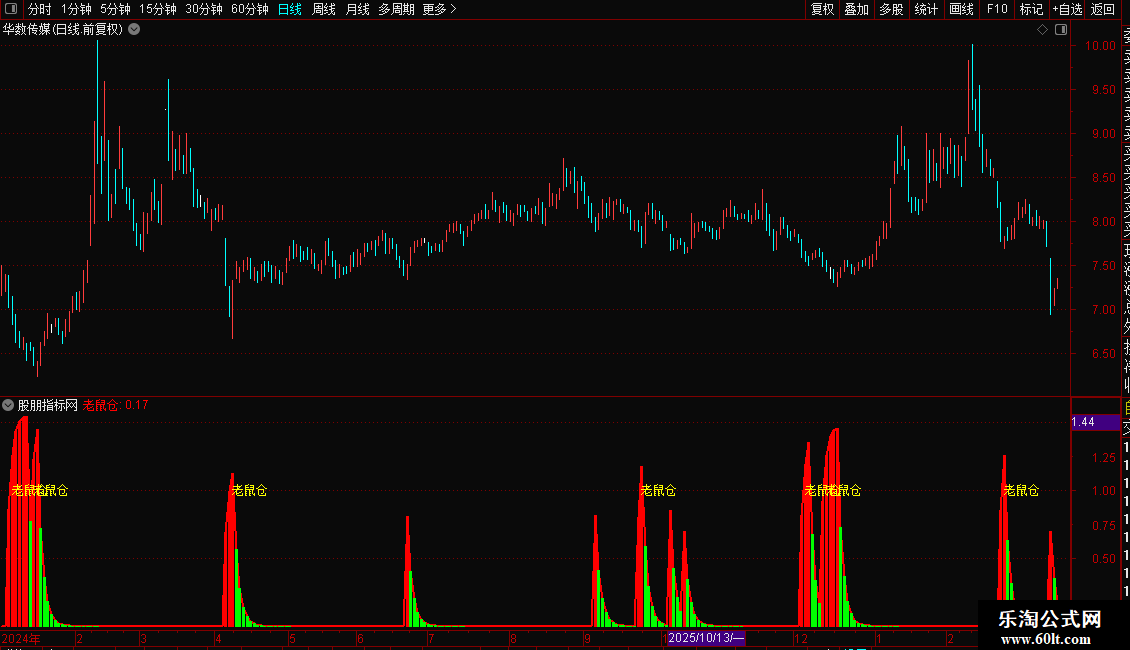Switch to 分时 intraday view

tap(40, 9)
